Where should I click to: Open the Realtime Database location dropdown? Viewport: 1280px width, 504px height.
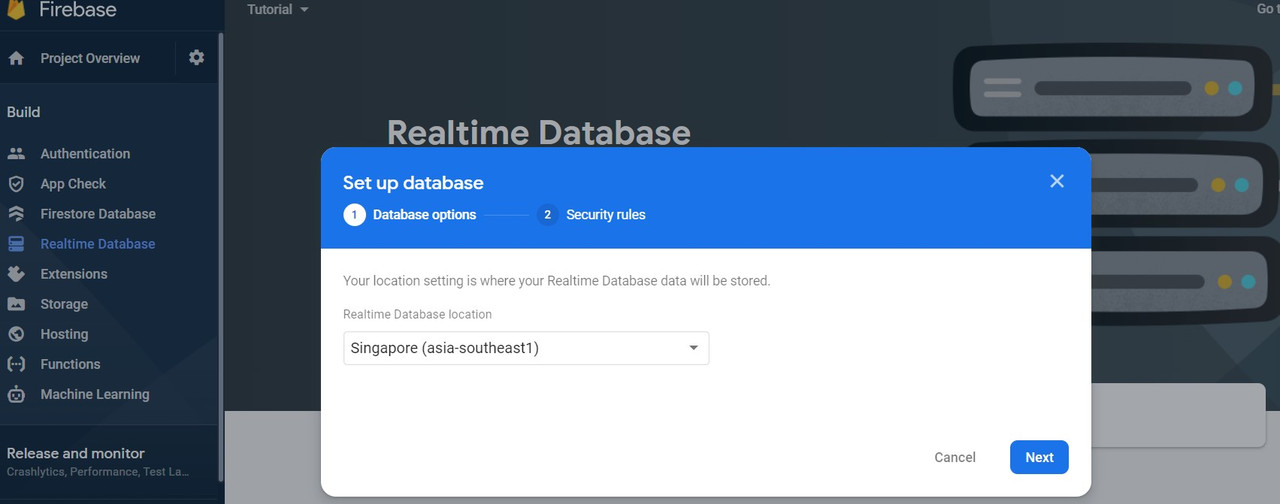526,348
